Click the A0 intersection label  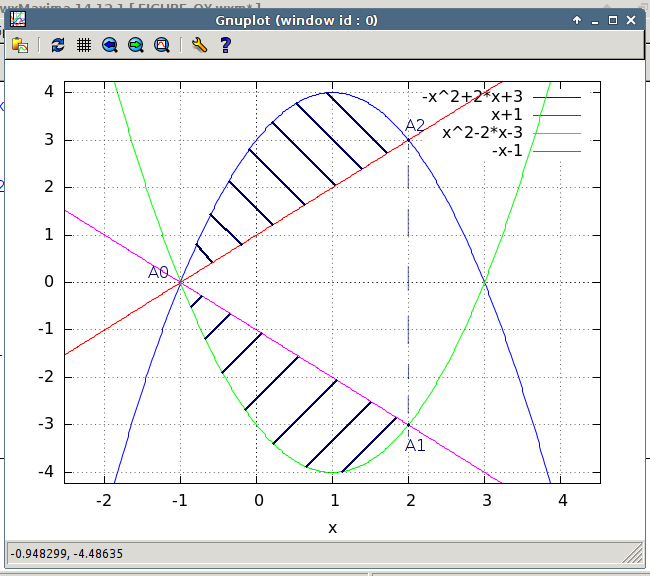pos(158,272)
